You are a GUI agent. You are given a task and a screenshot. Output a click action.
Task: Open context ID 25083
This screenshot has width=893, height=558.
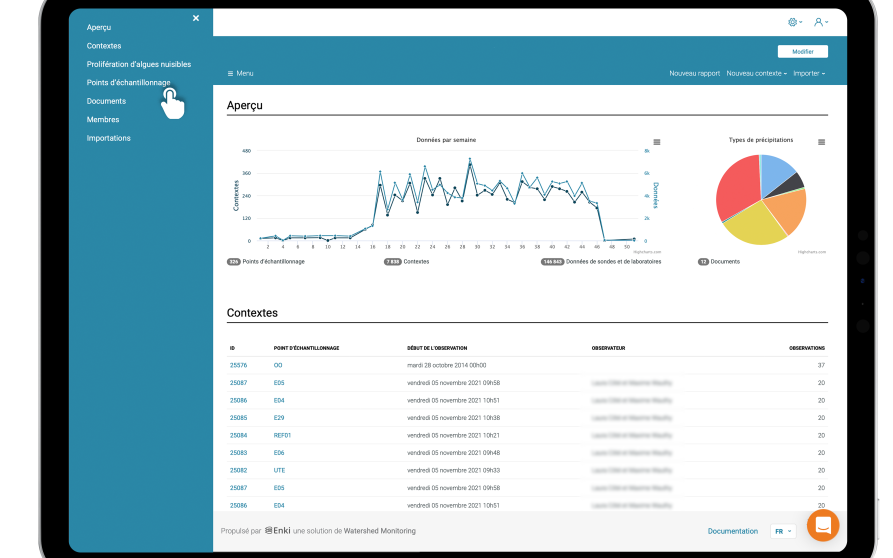point(238,453)
